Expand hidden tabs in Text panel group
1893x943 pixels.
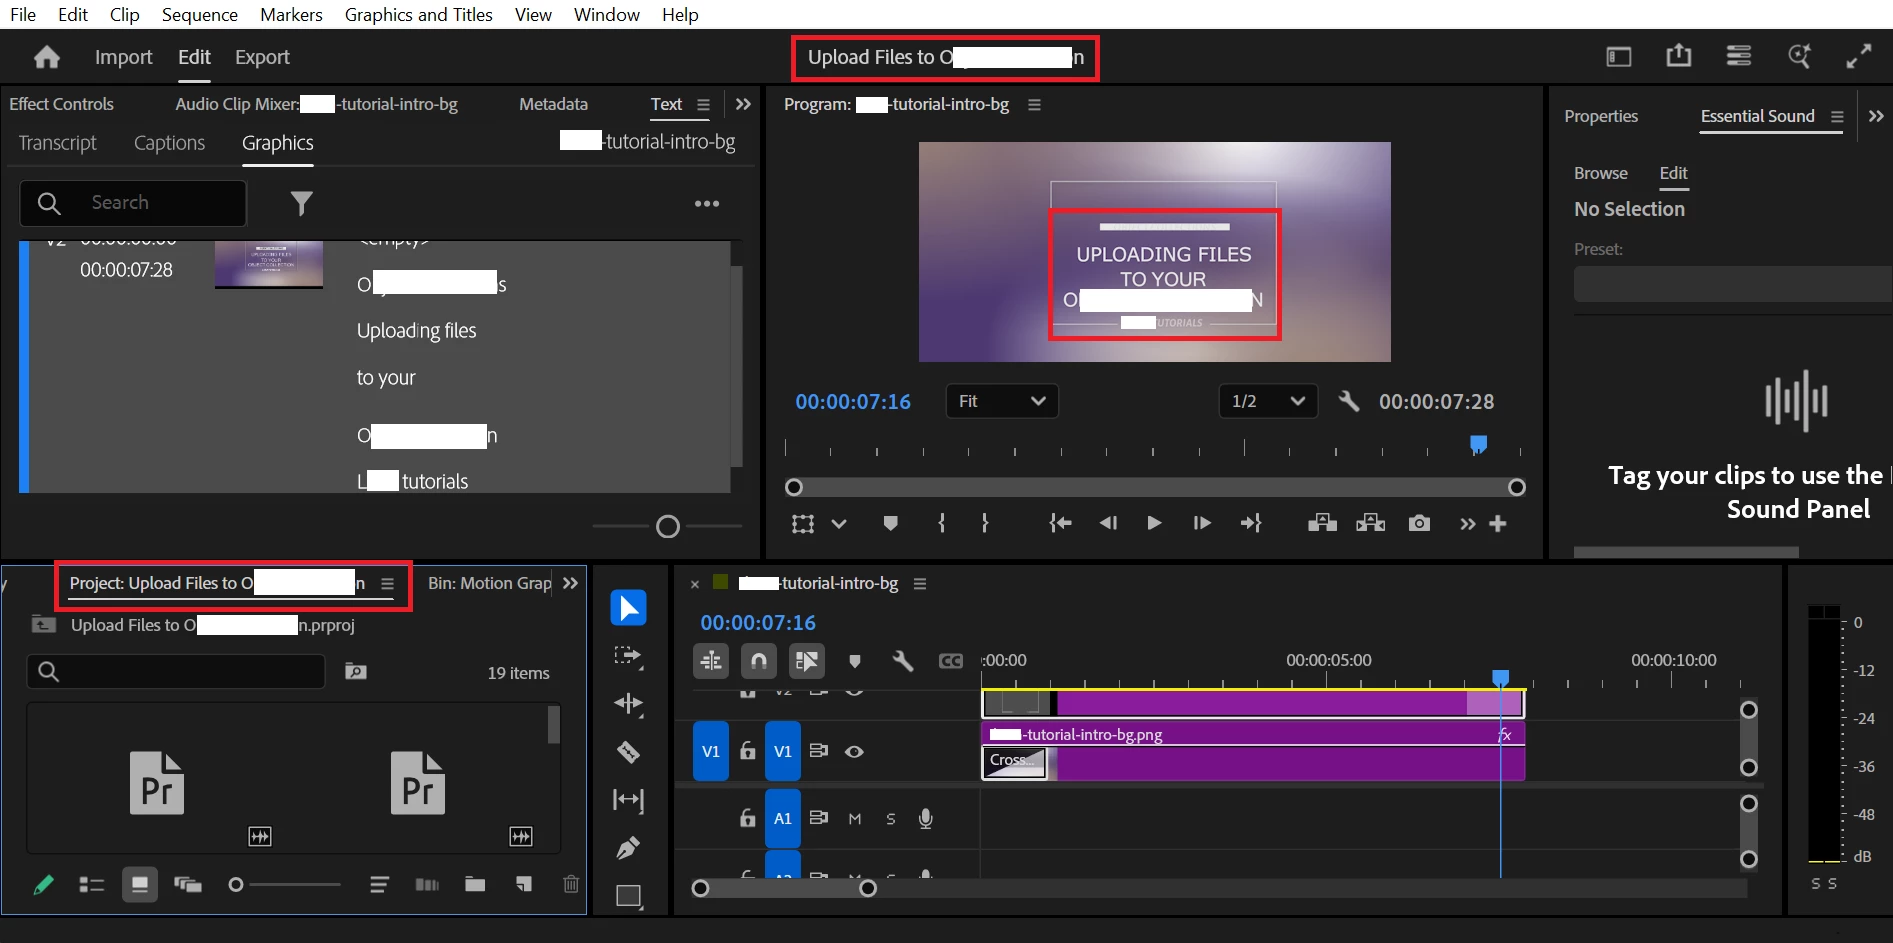pos(743,104)
